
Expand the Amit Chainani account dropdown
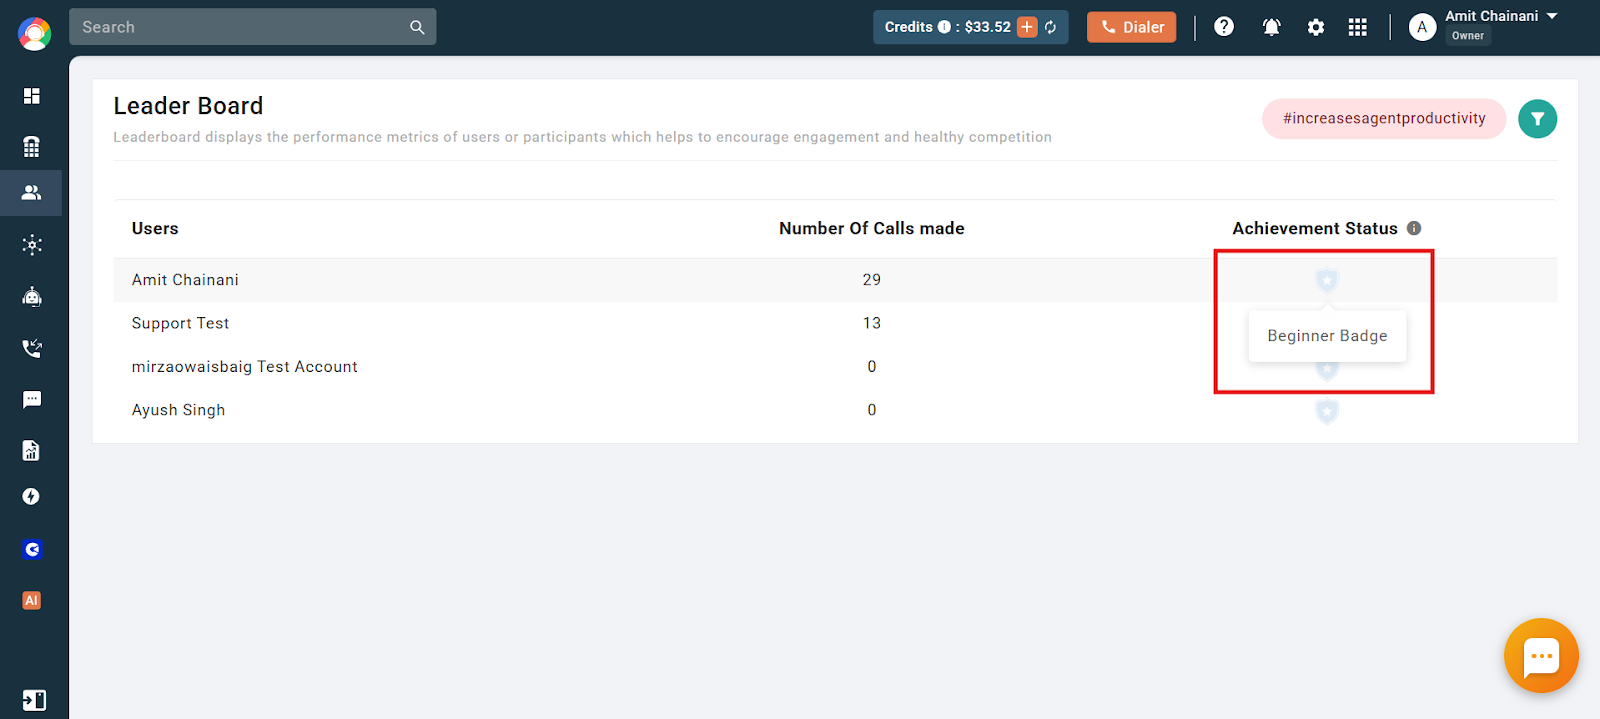tap(1552, 16)
